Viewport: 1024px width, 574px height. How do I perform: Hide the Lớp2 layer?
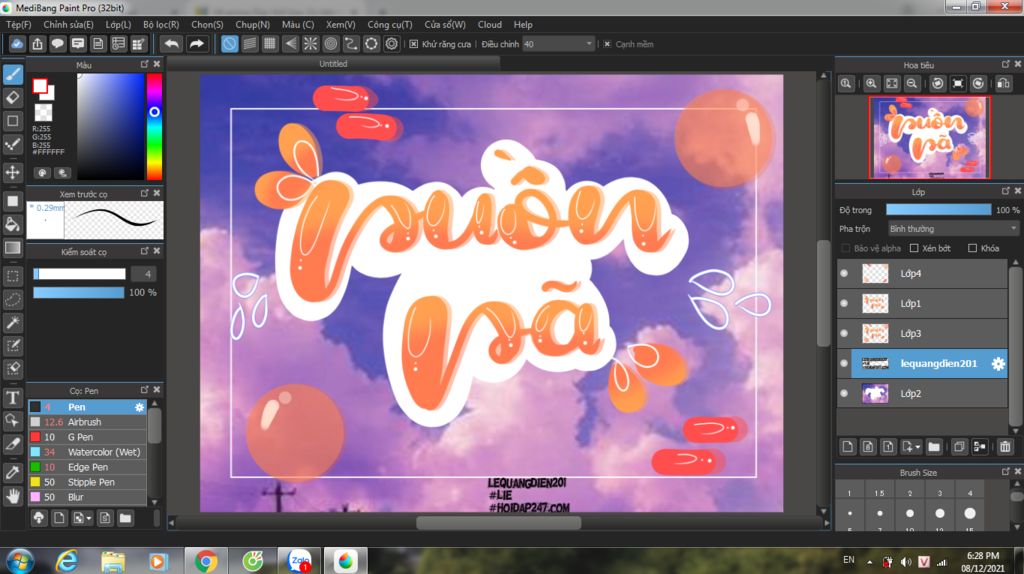(x=844, y=393)
